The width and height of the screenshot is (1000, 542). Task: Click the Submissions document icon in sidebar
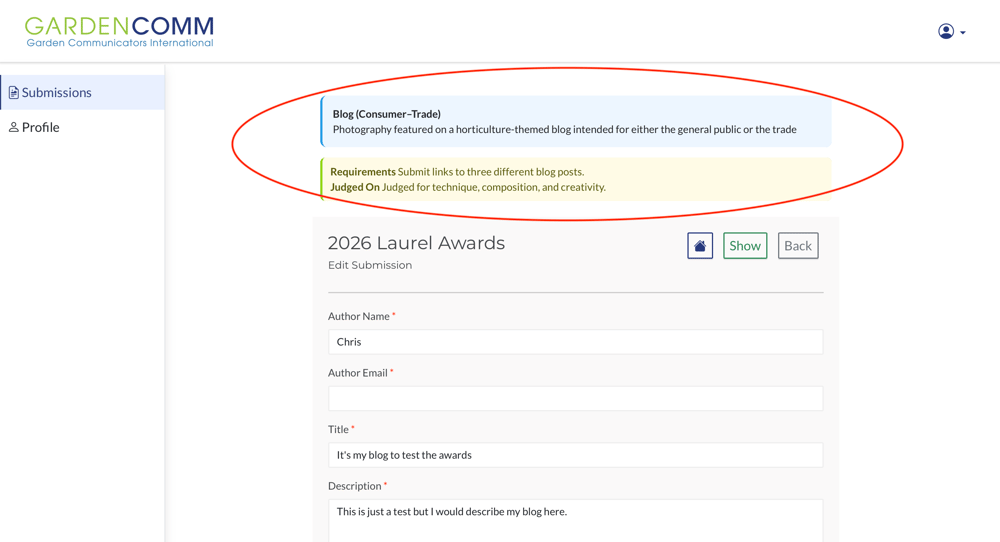tap(14, 93)
